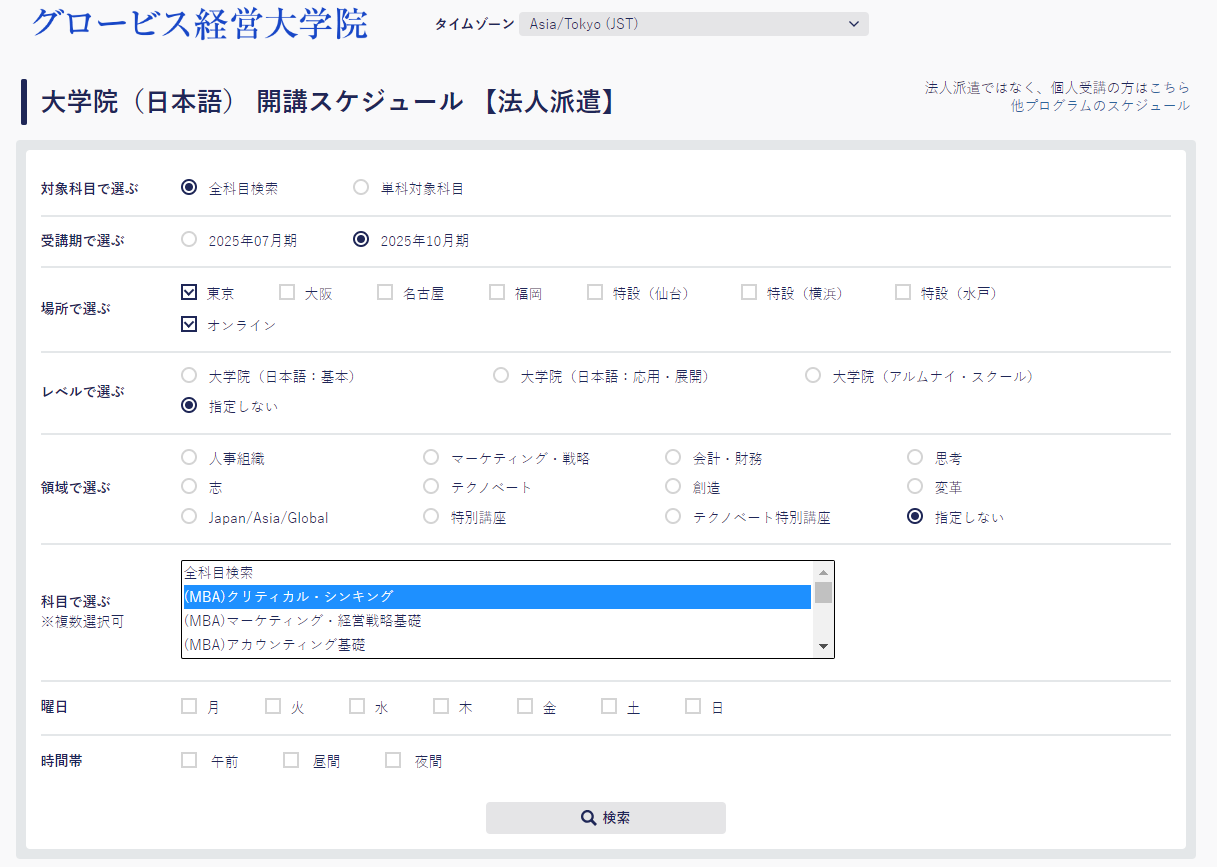The height and width of the screenshot is (867, 1217).
Task: Check the 名古屋 location checkbox
Action: pyautogui.click(x=385, y=292)
